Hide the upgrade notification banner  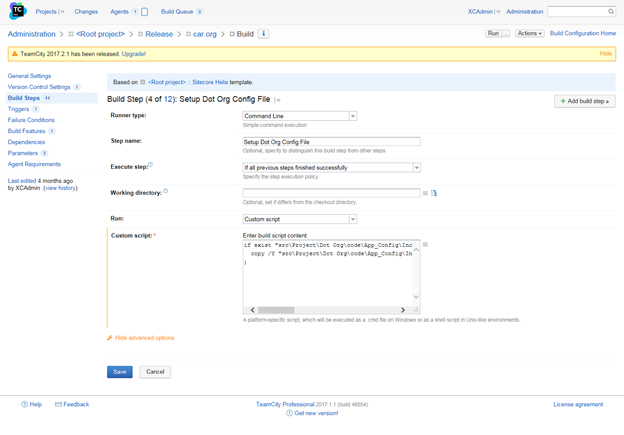606,53
